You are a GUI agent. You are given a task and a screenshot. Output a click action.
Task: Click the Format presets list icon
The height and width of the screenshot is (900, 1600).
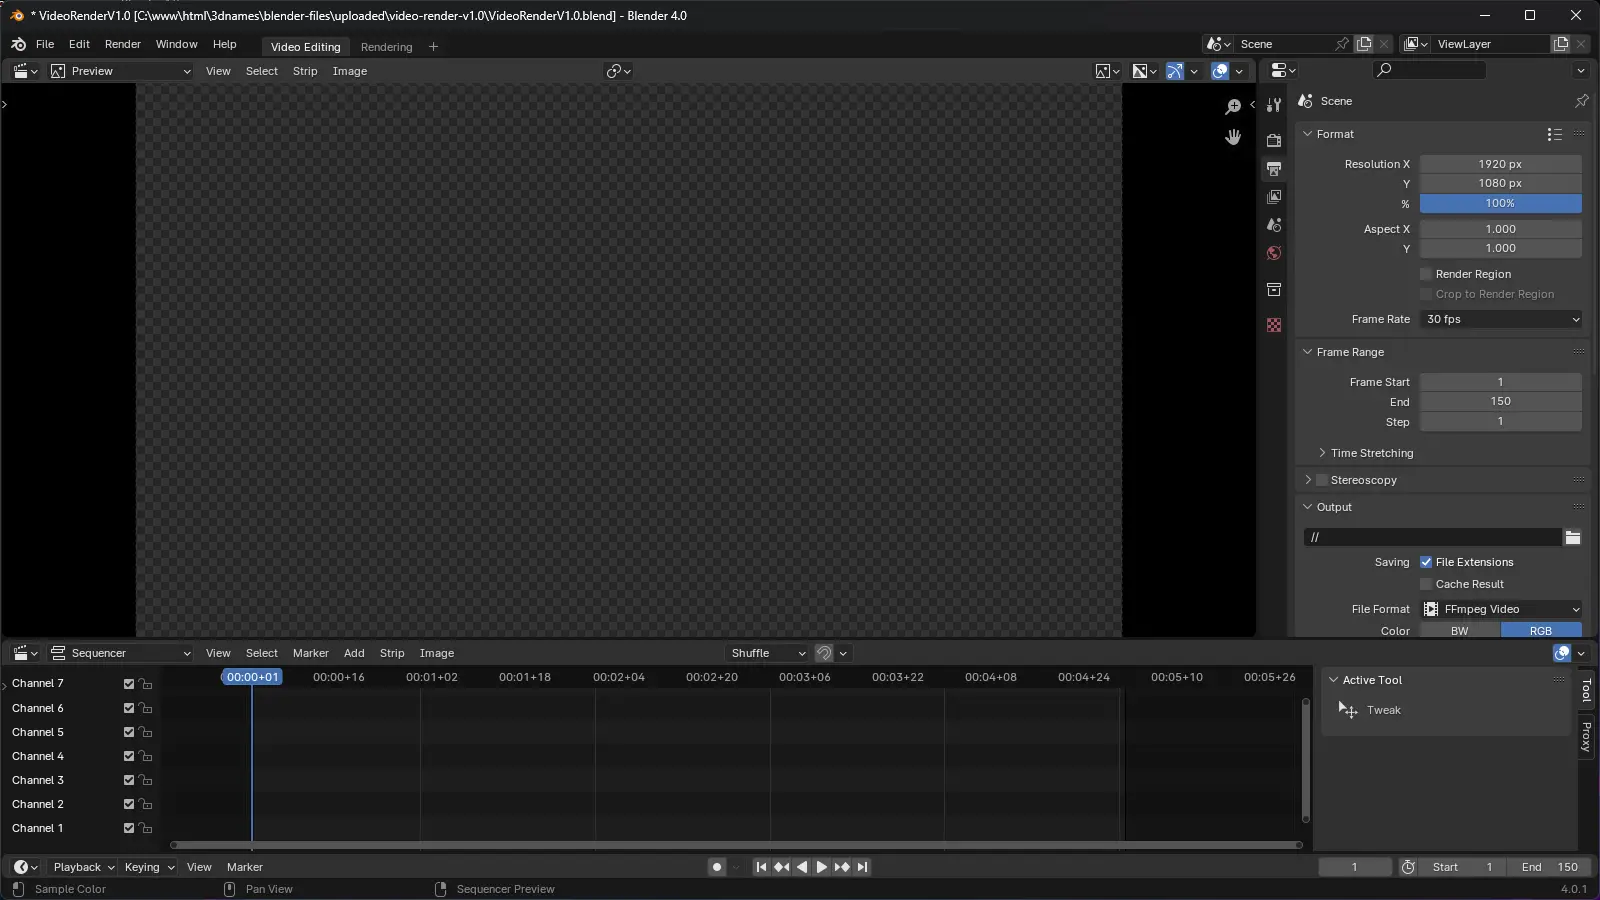tap(1554, 134)
